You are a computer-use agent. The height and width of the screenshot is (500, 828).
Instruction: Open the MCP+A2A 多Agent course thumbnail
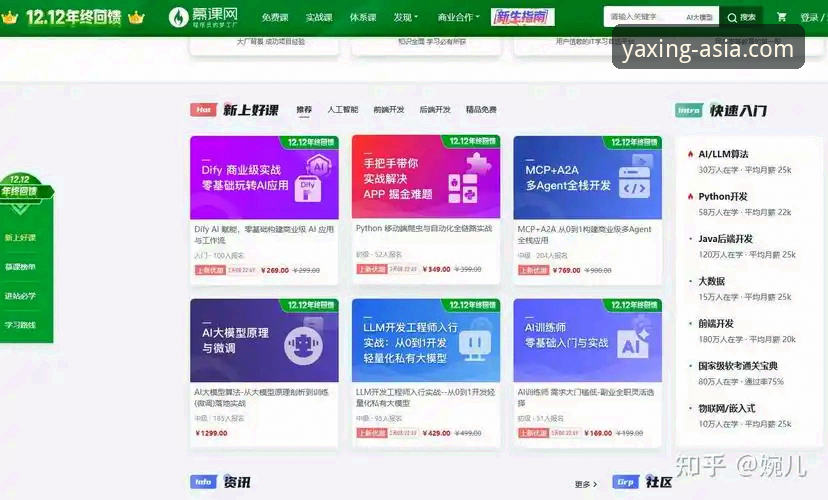point(587,177)
